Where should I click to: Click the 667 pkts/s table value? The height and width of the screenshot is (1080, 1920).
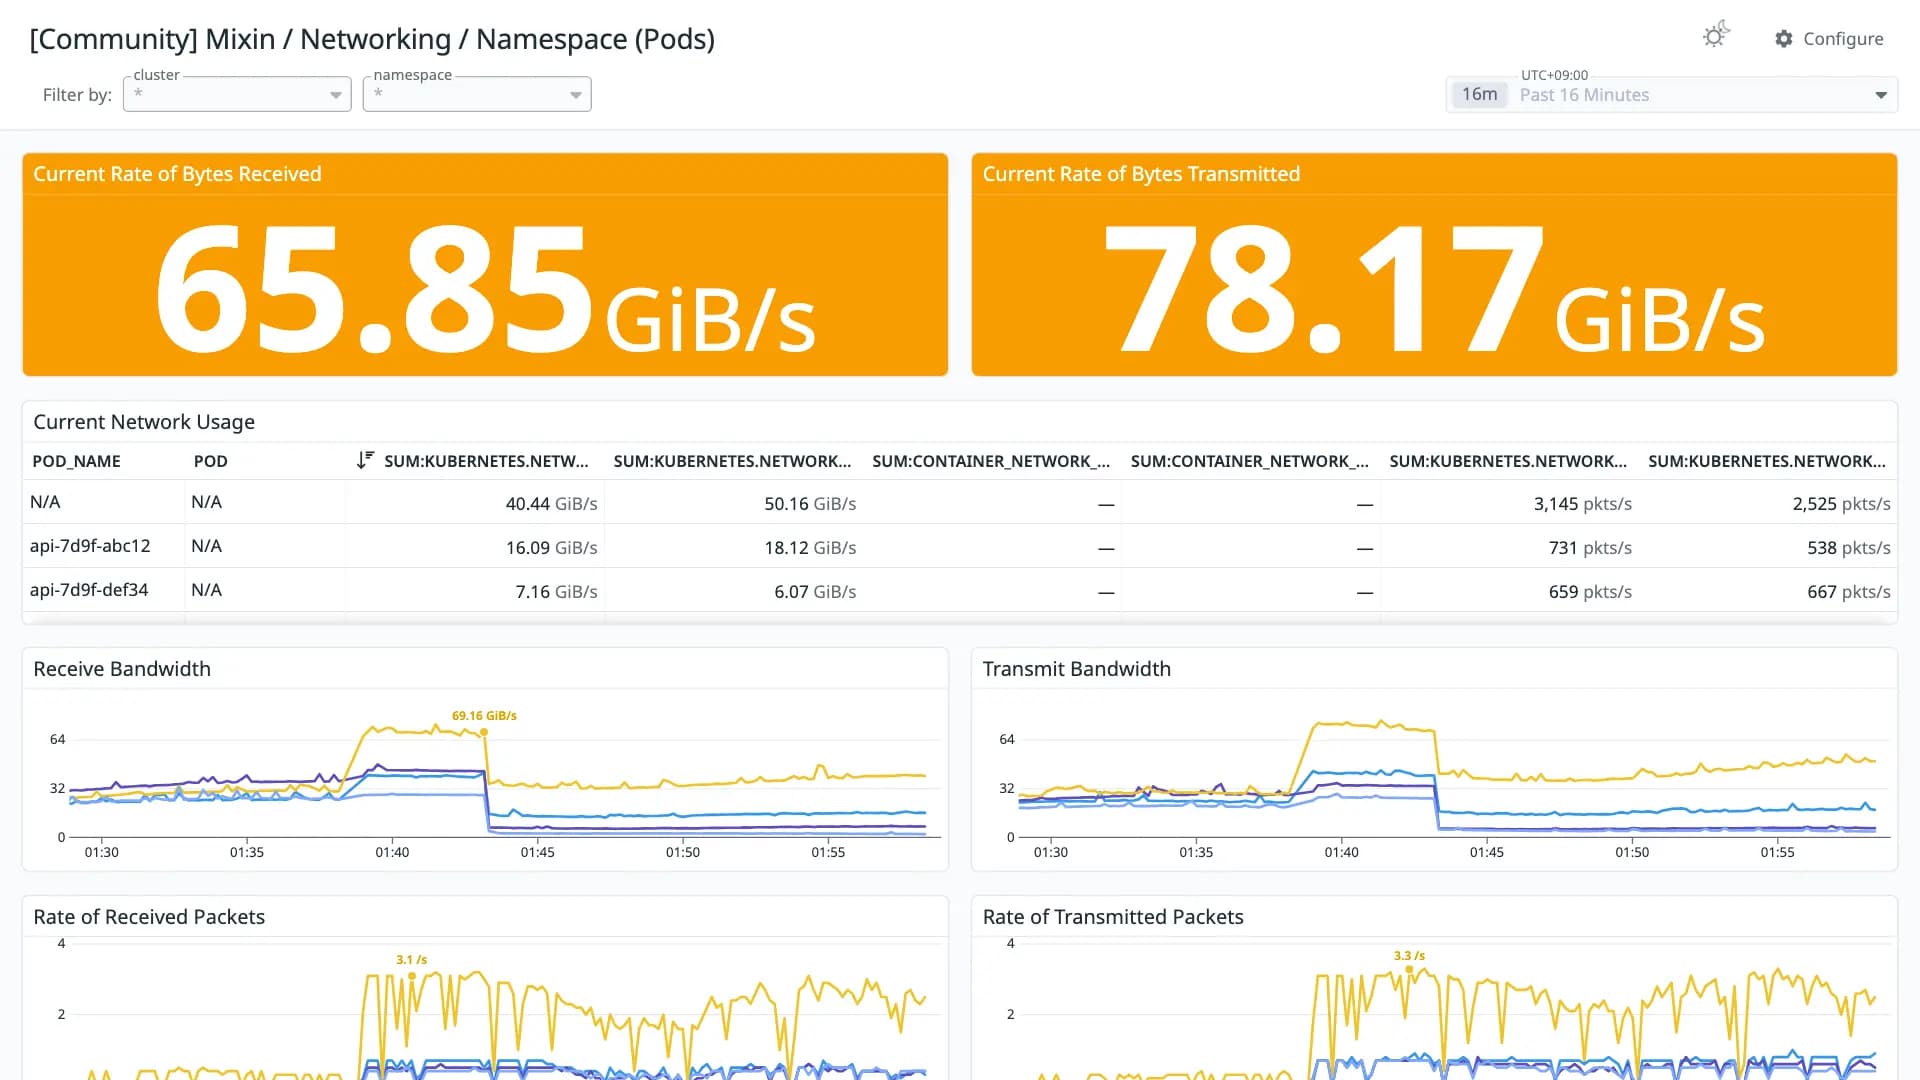(1849, 592)
